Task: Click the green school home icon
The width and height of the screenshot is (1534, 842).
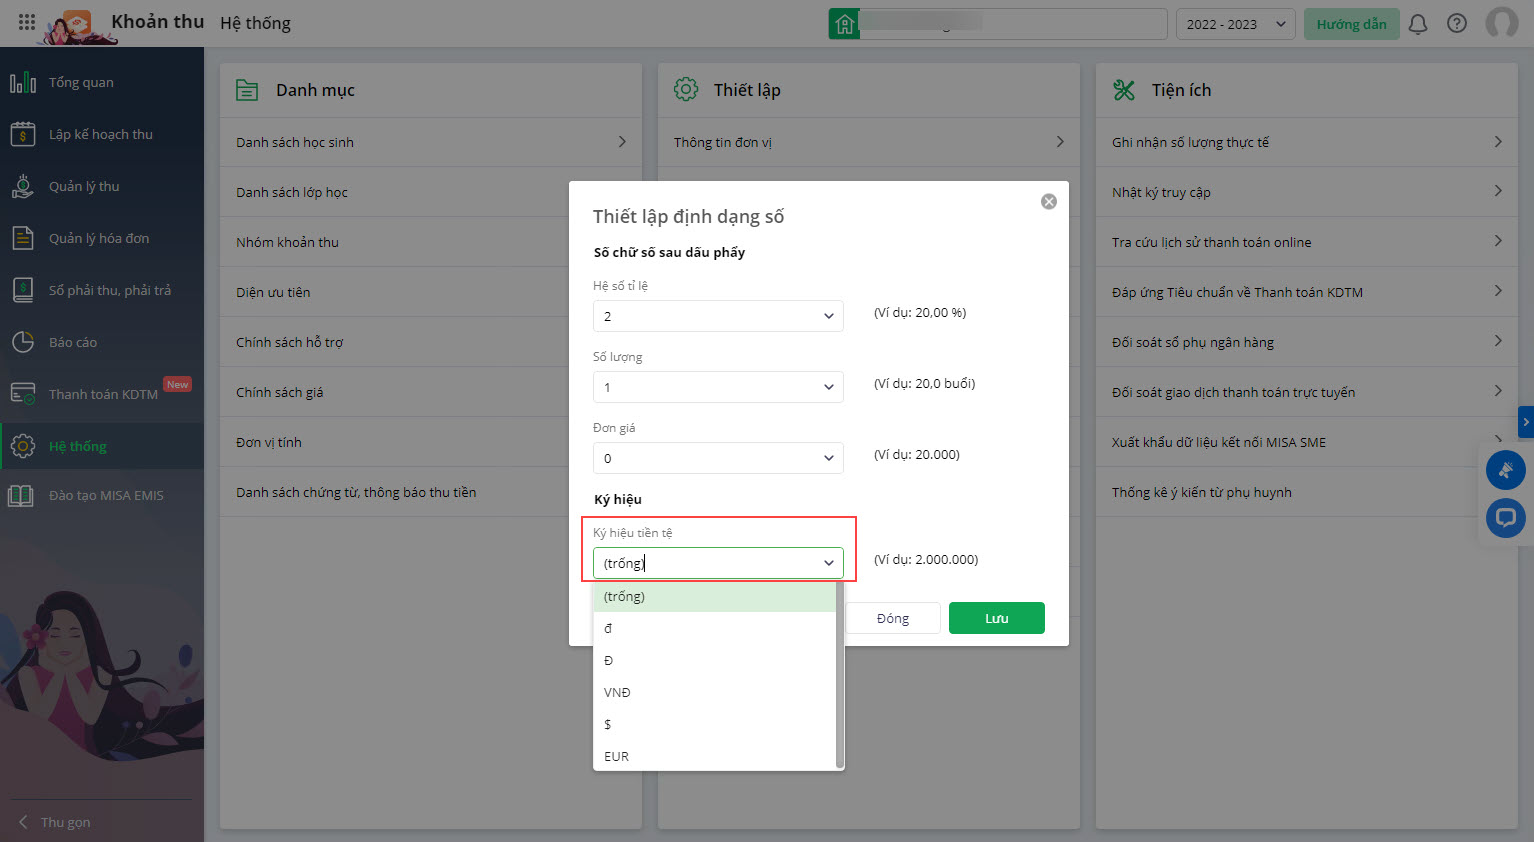Action: 844,24
